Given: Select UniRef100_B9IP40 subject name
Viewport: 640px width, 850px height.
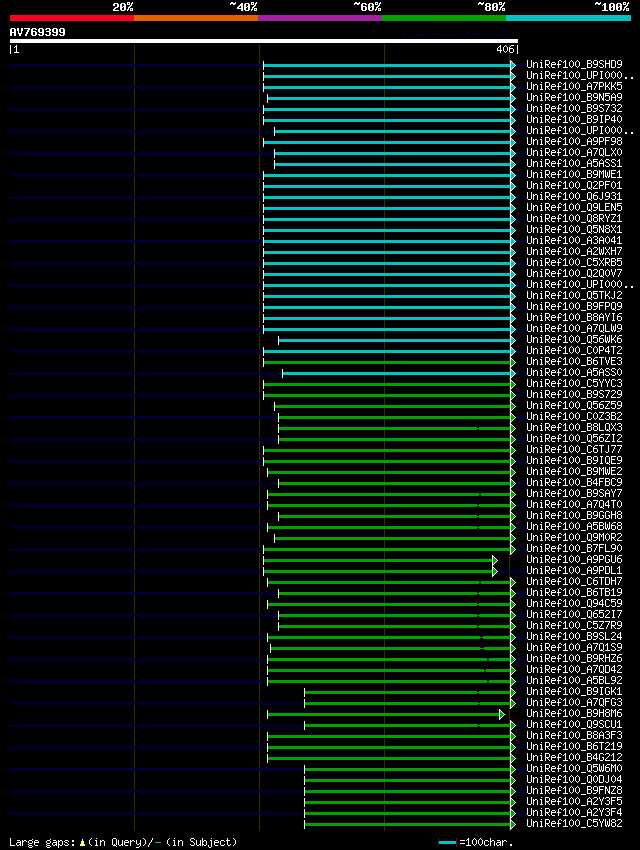Looking at the screenshot, I should (574, 119).
